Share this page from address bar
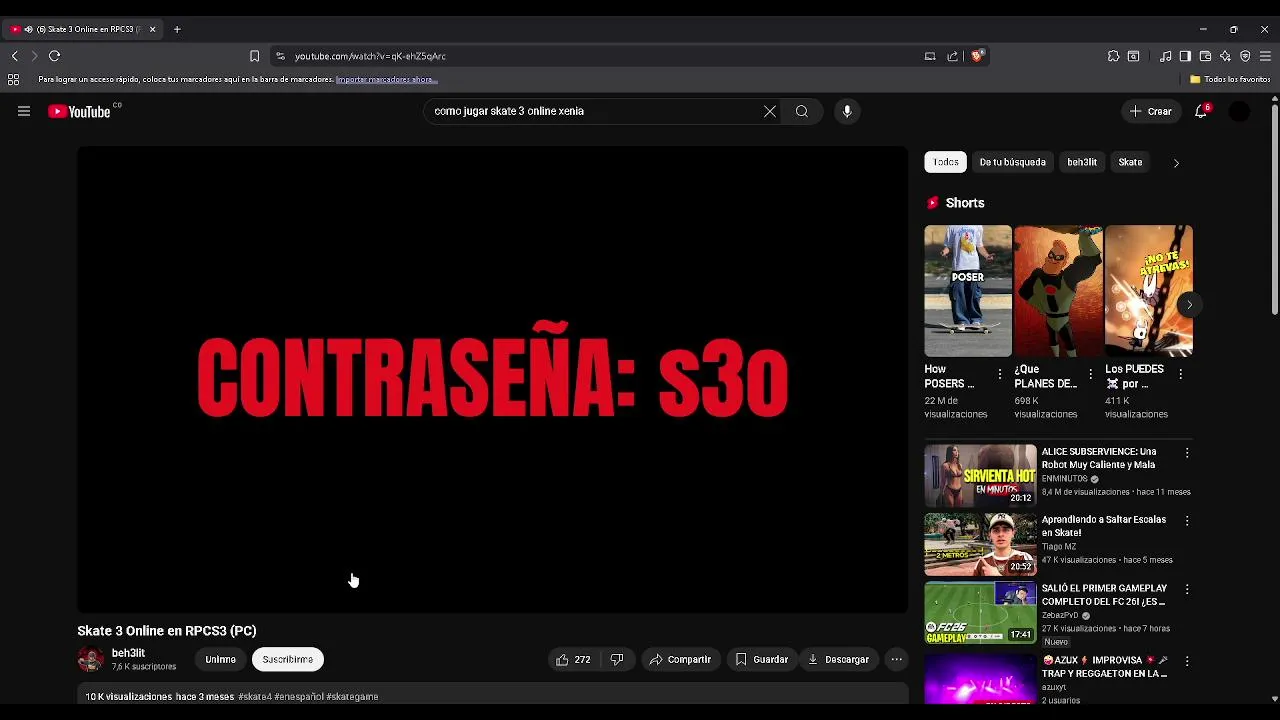Screen dimensions: 1280x720 (x=952, y=56)
